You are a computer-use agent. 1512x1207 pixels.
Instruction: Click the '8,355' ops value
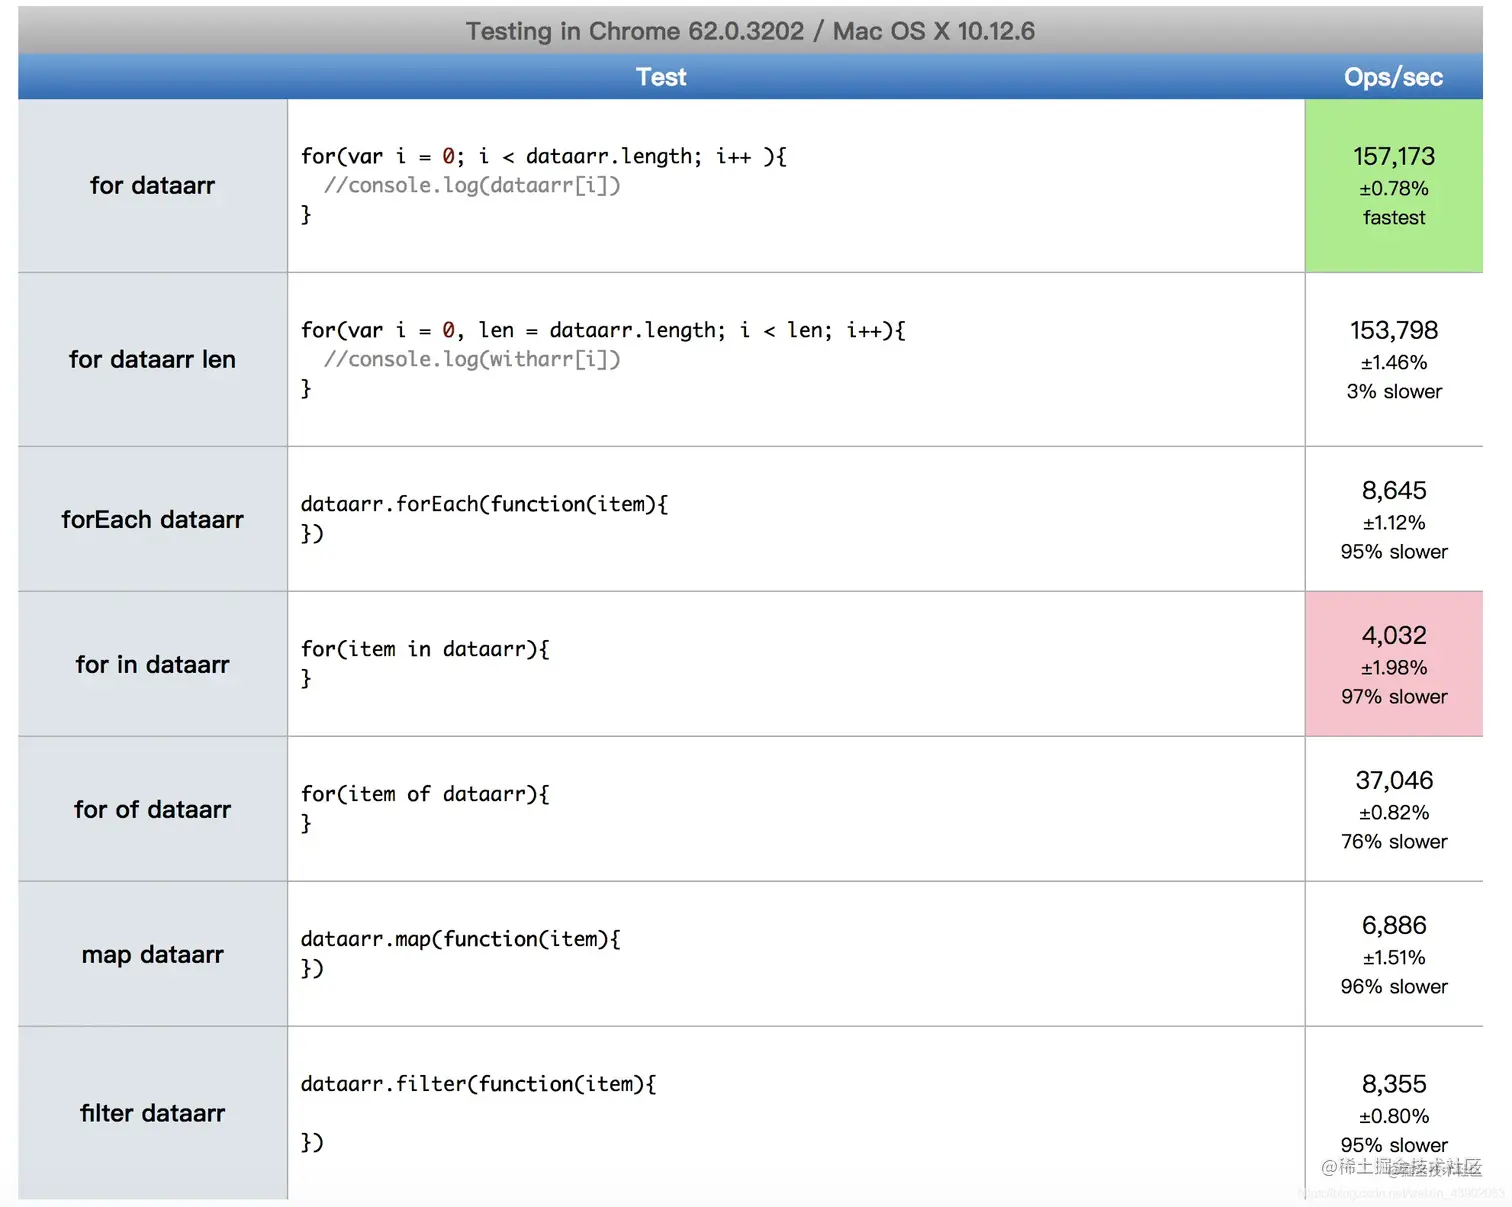(1394, 1084)
